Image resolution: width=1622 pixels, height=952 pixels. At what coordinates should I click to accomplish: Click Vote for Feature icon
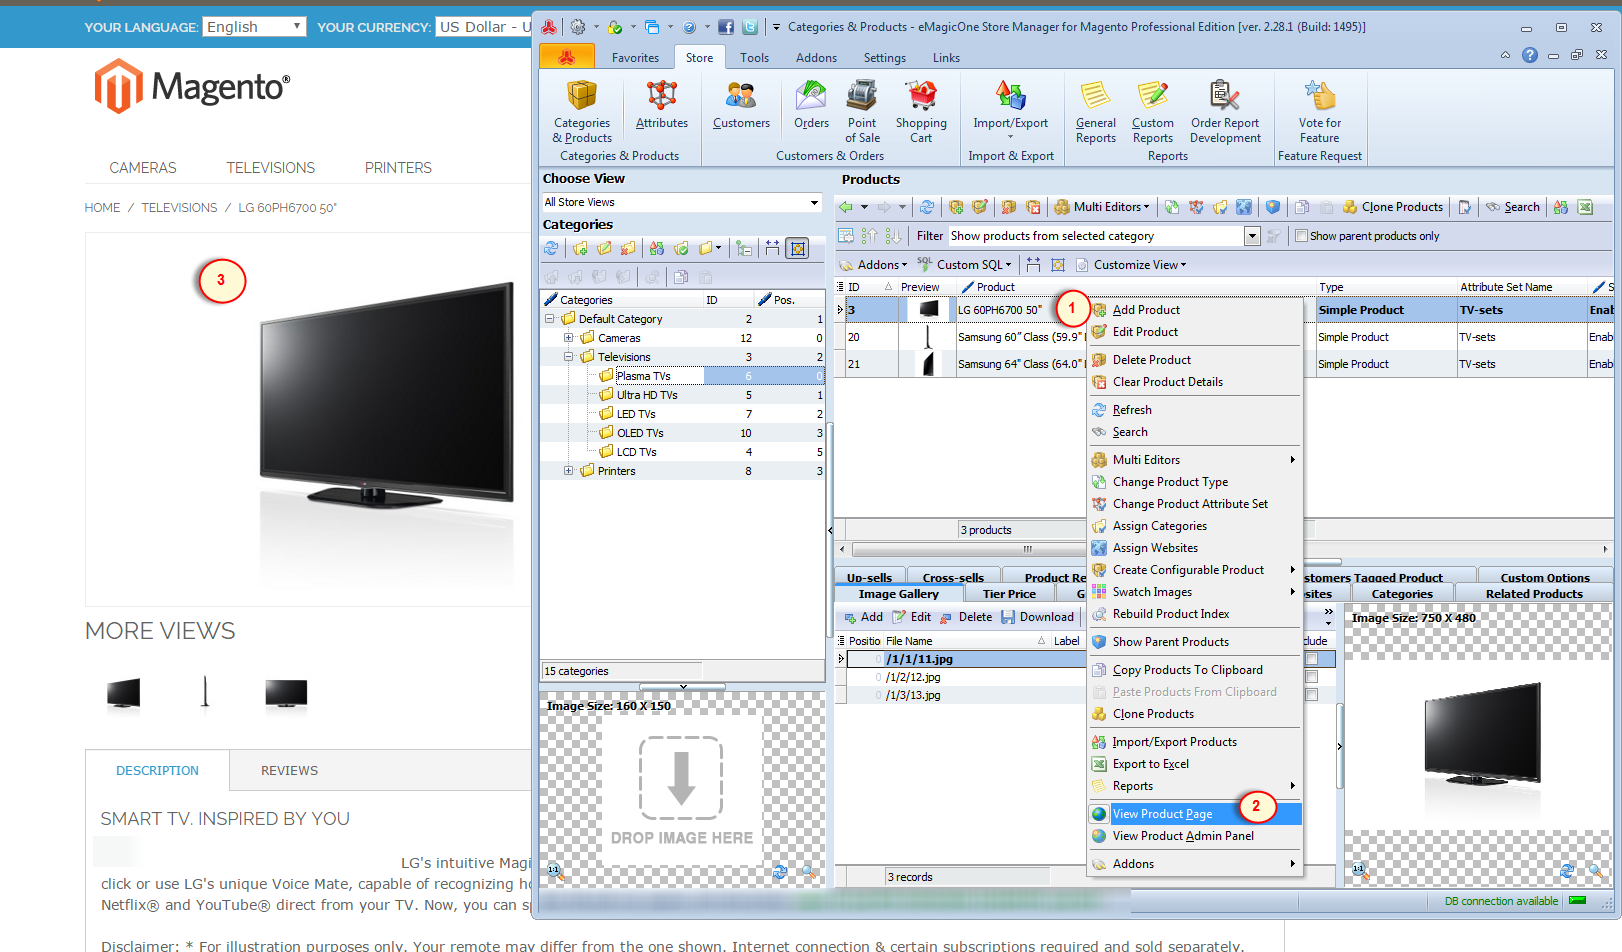[1319, 112]
